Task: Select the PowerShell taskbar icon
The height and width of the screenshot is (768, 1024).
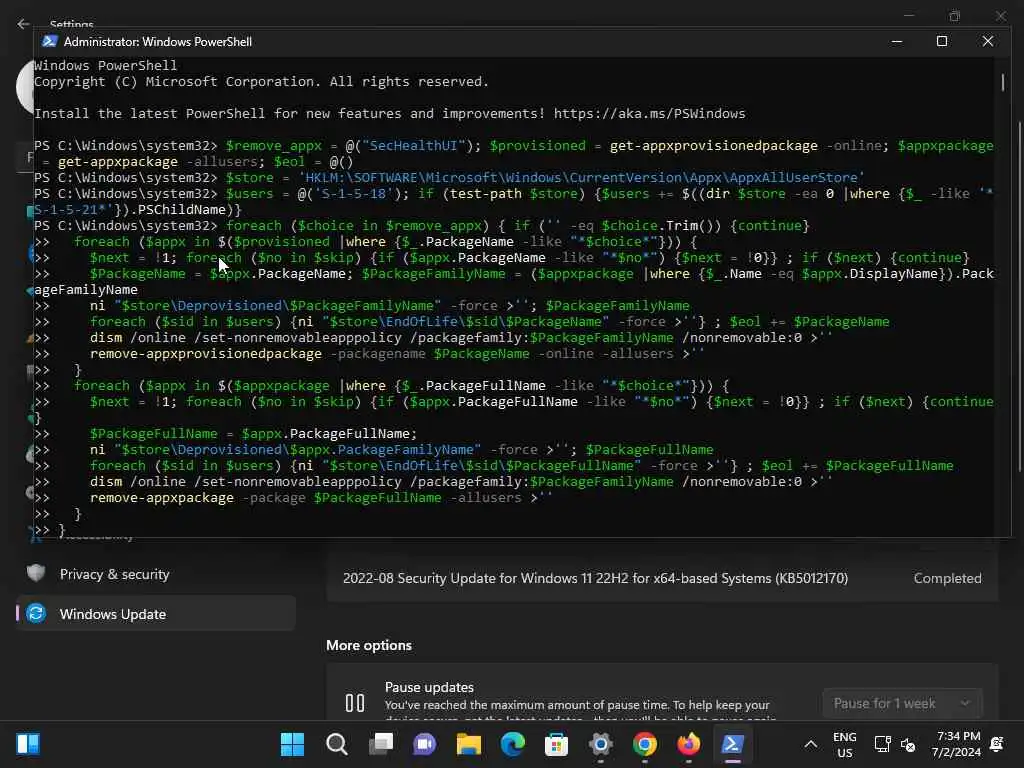Action: (732, 744)
